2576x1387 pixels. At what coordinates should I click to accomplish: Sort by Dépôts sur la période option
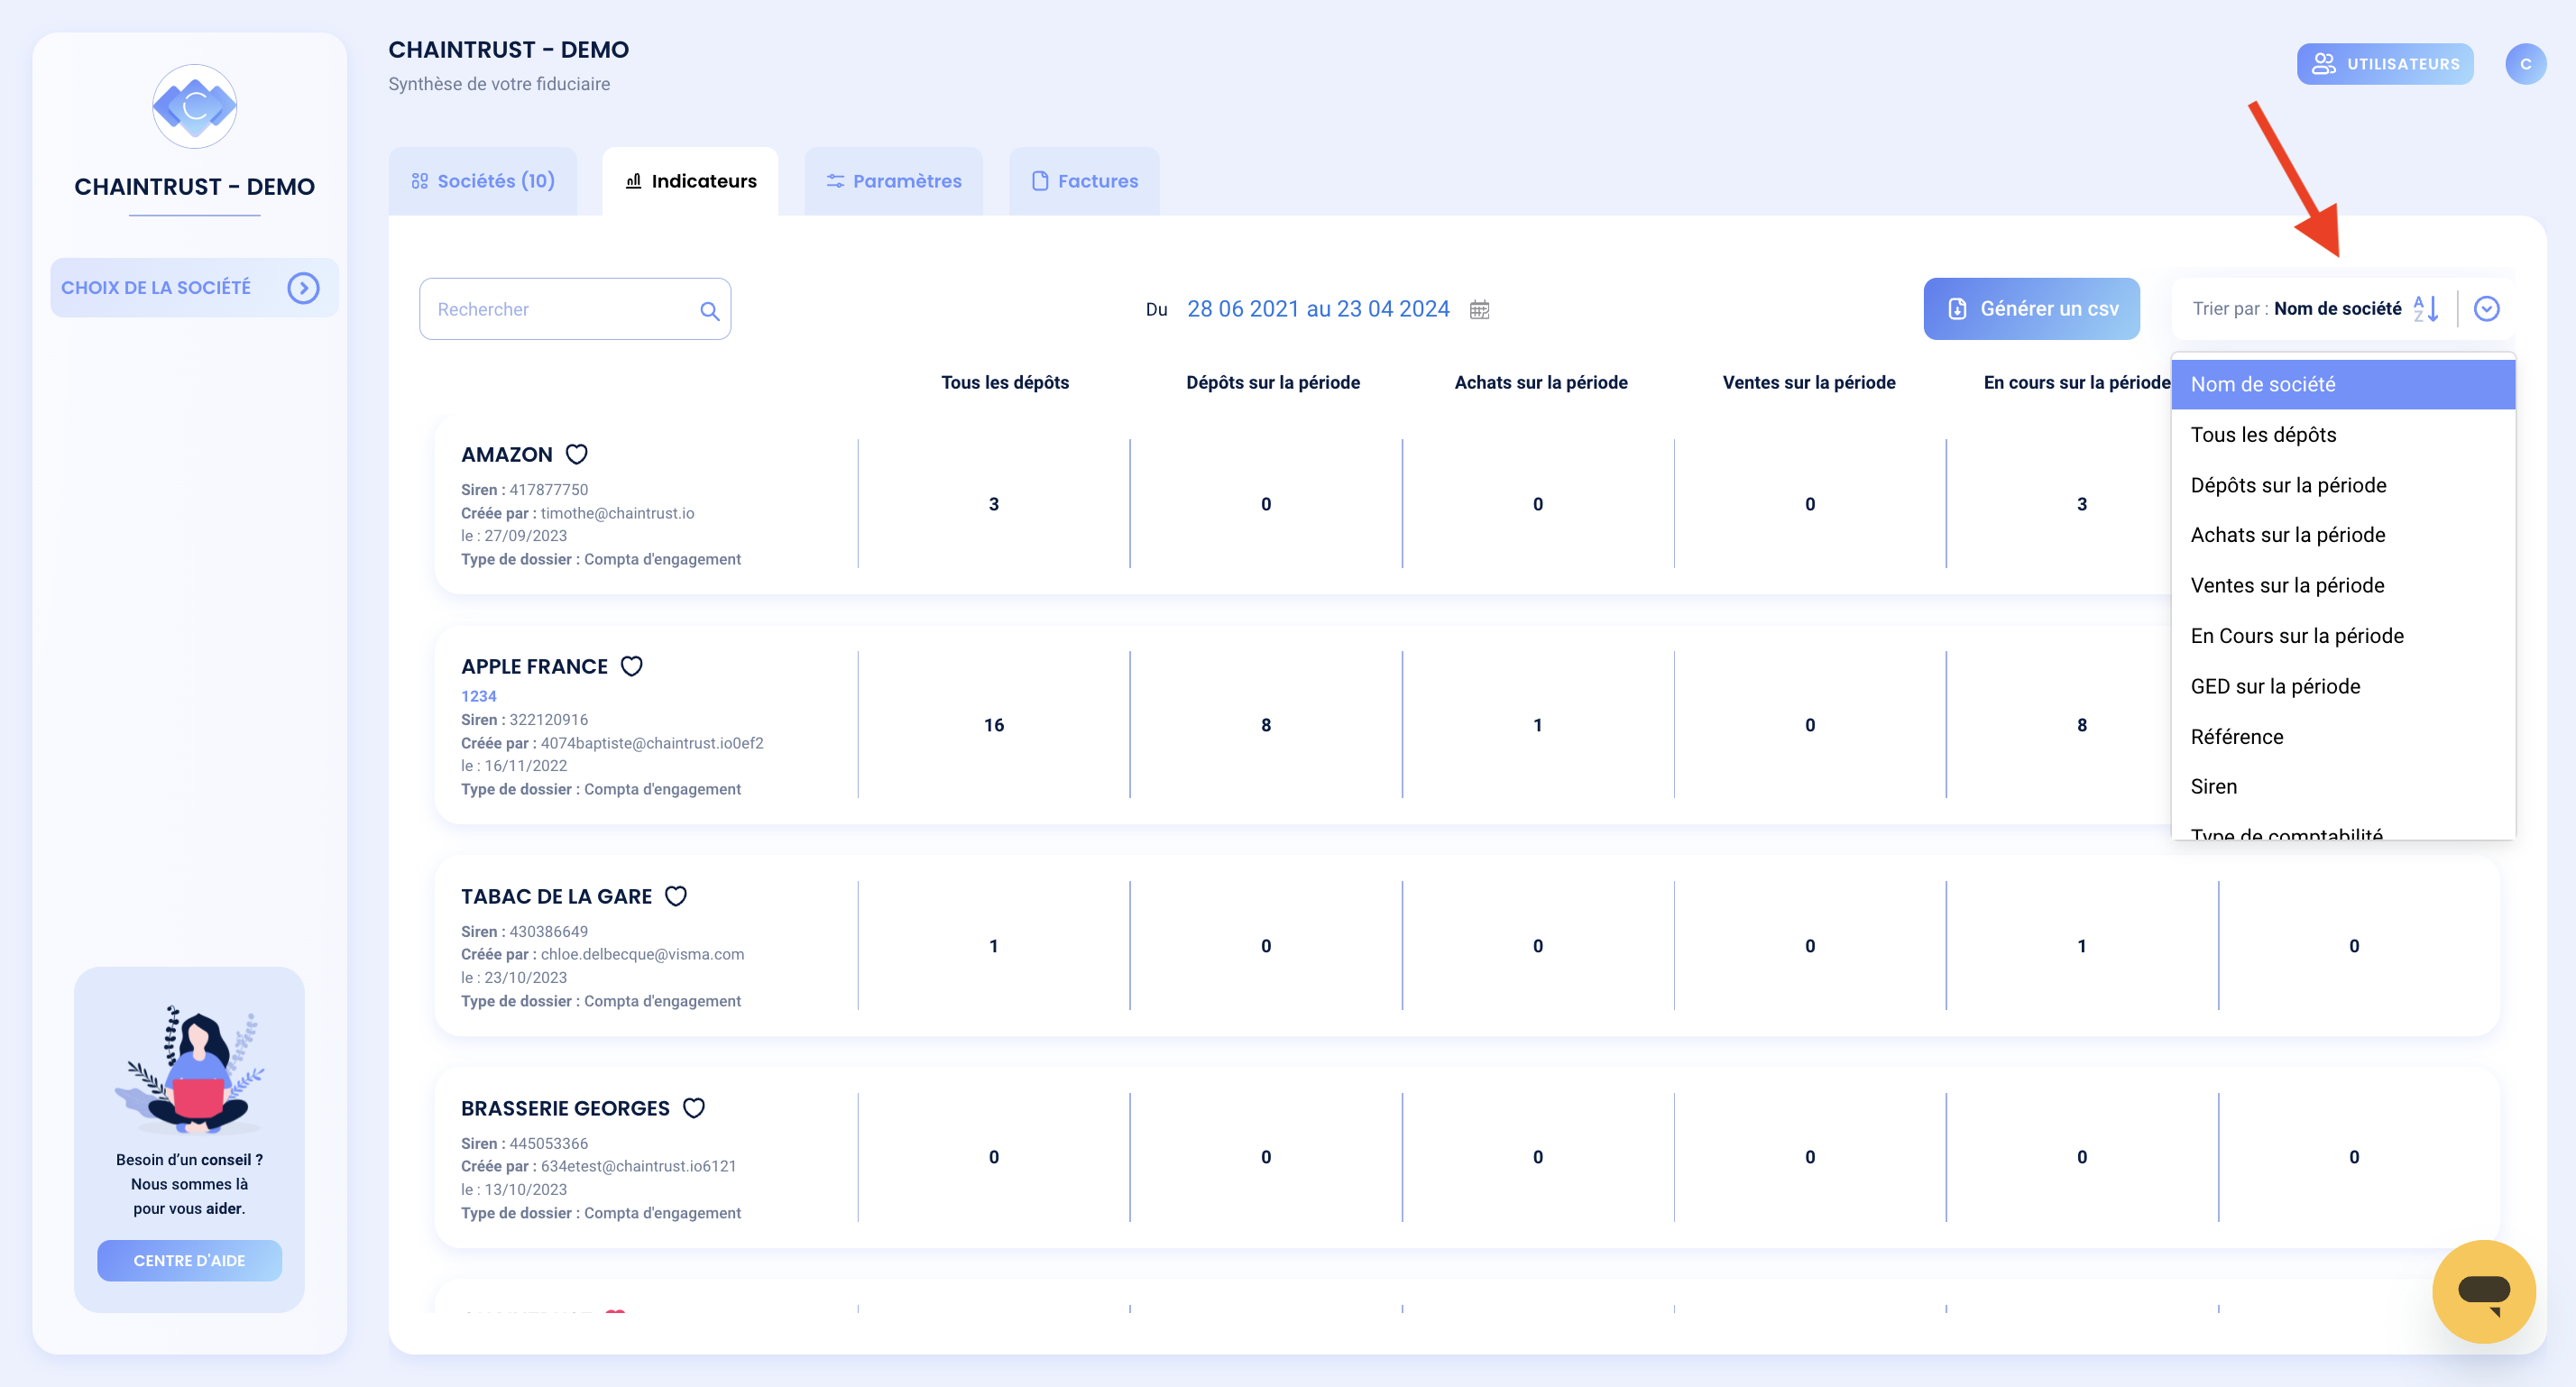[2342, 485]
